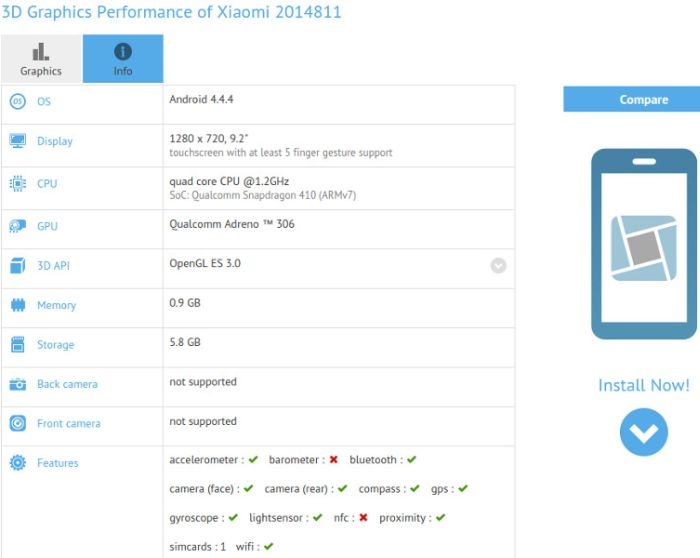This screenshot has width=700, height=558.
Task: Click the Memory module icon
Action: coord(18,305)
